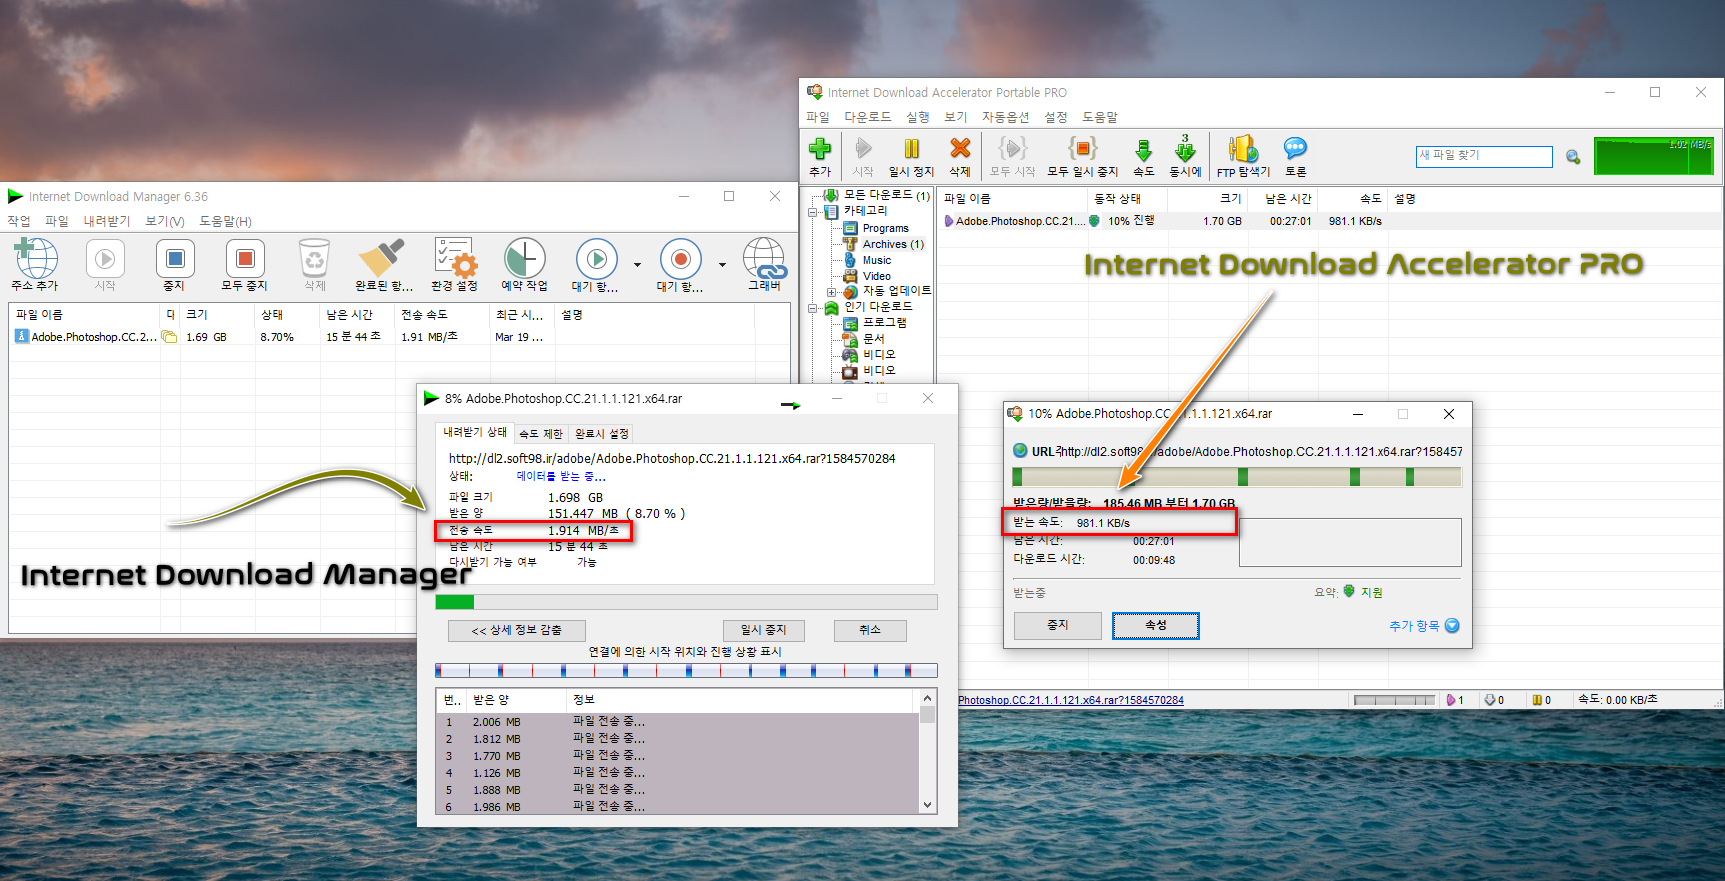Switch to the 속도 제한 tab
The height and width of the screenshot is (881, 1725).
coord(541,434)
